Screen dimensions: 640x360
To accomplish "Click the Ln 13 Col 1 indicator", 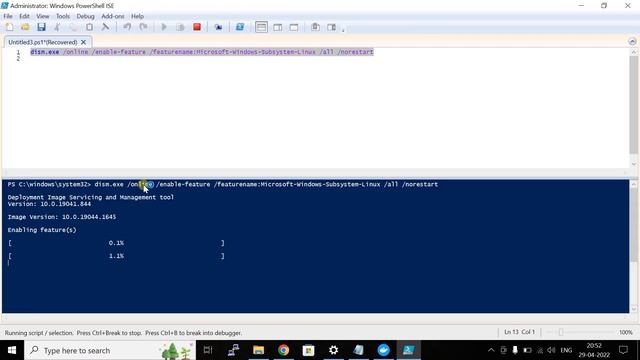I will (x=519, y=332).
